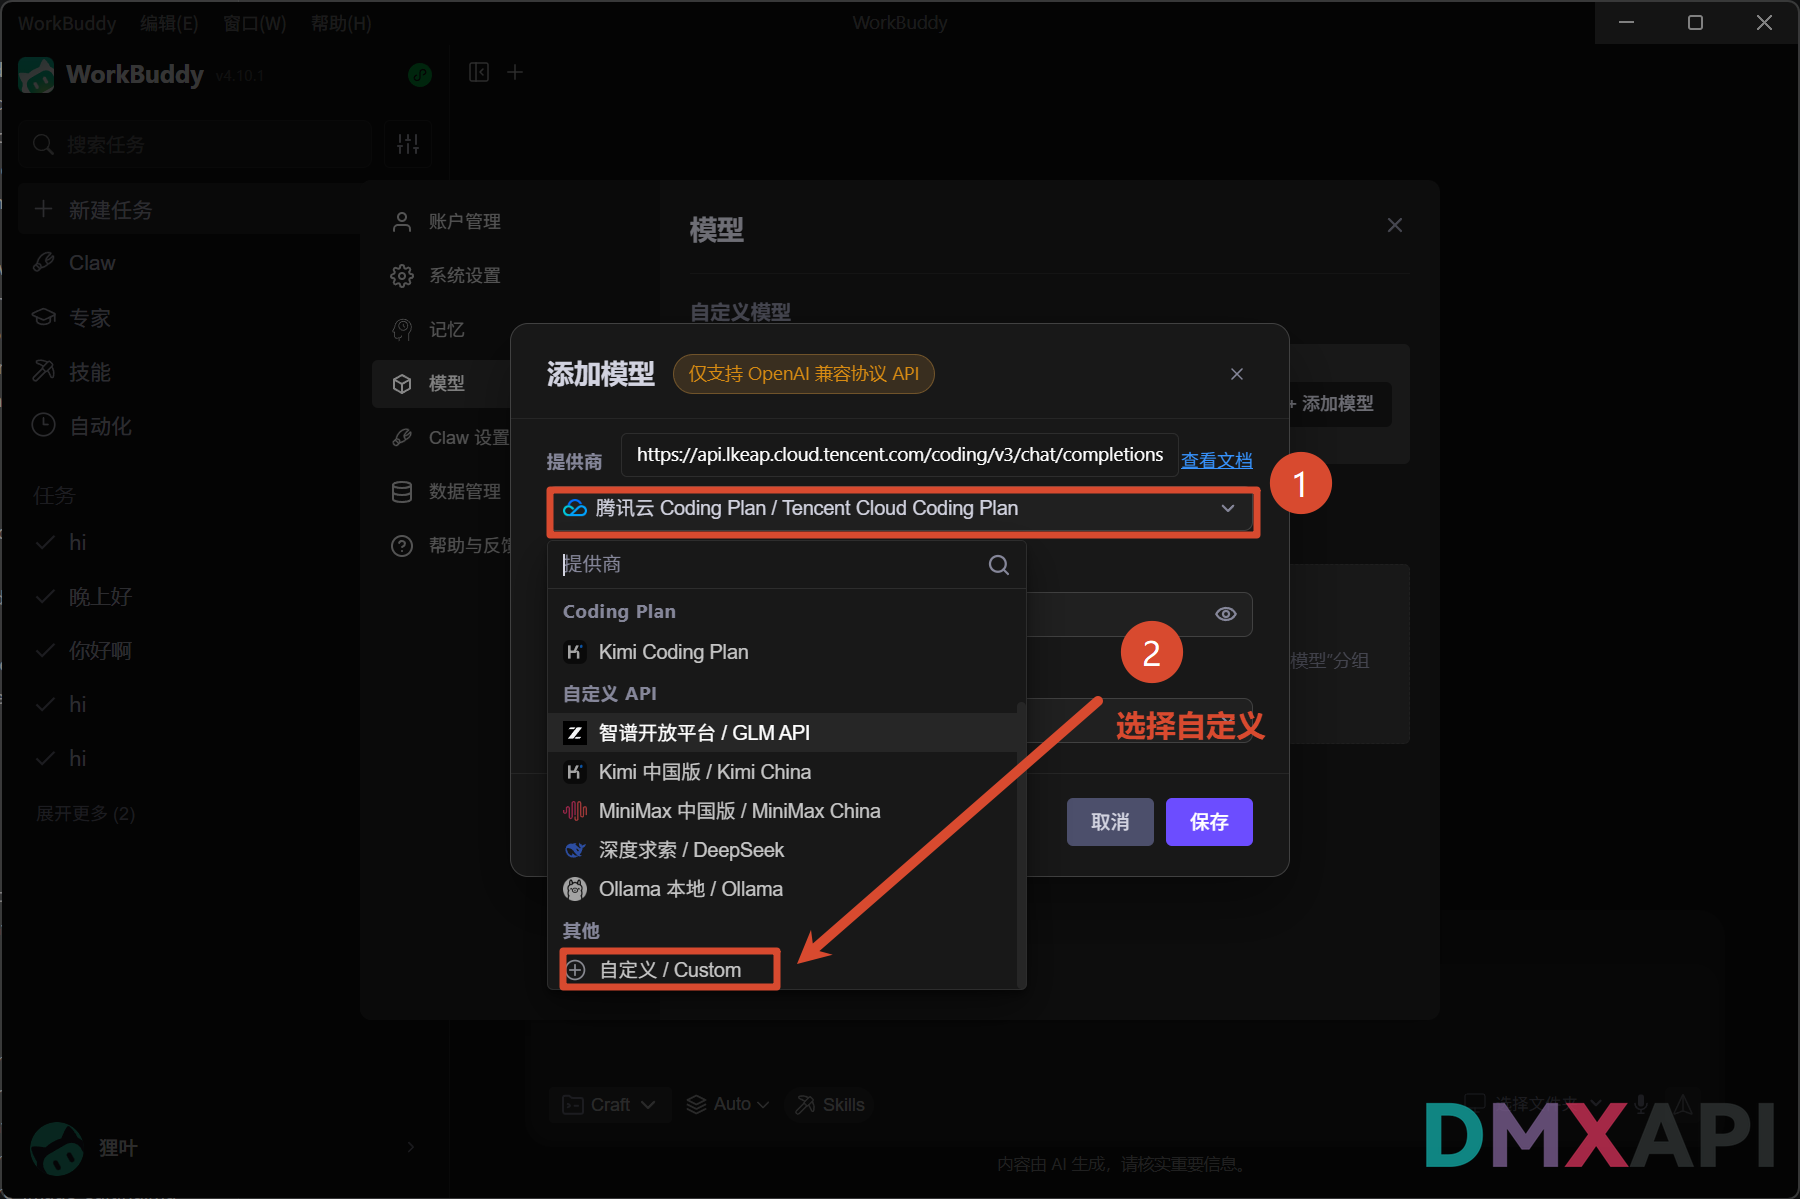Choose 智谱开放平台 / GLM API provider
This screenshot has height=1199, width=1800.
[783, 733]
